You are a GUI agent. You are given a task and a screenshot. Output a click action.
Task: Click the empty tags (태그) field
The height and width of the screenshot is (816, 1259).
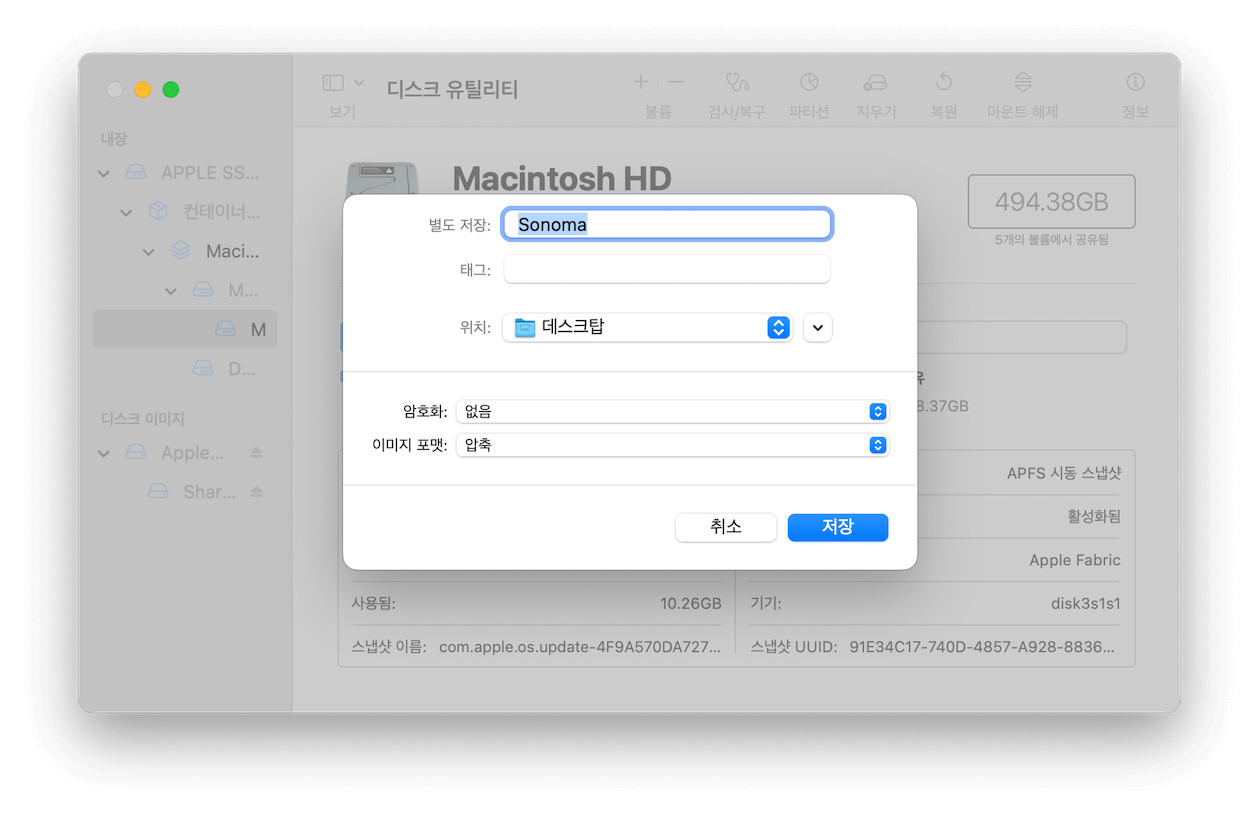pyautogui.click(x=667, y=269)
